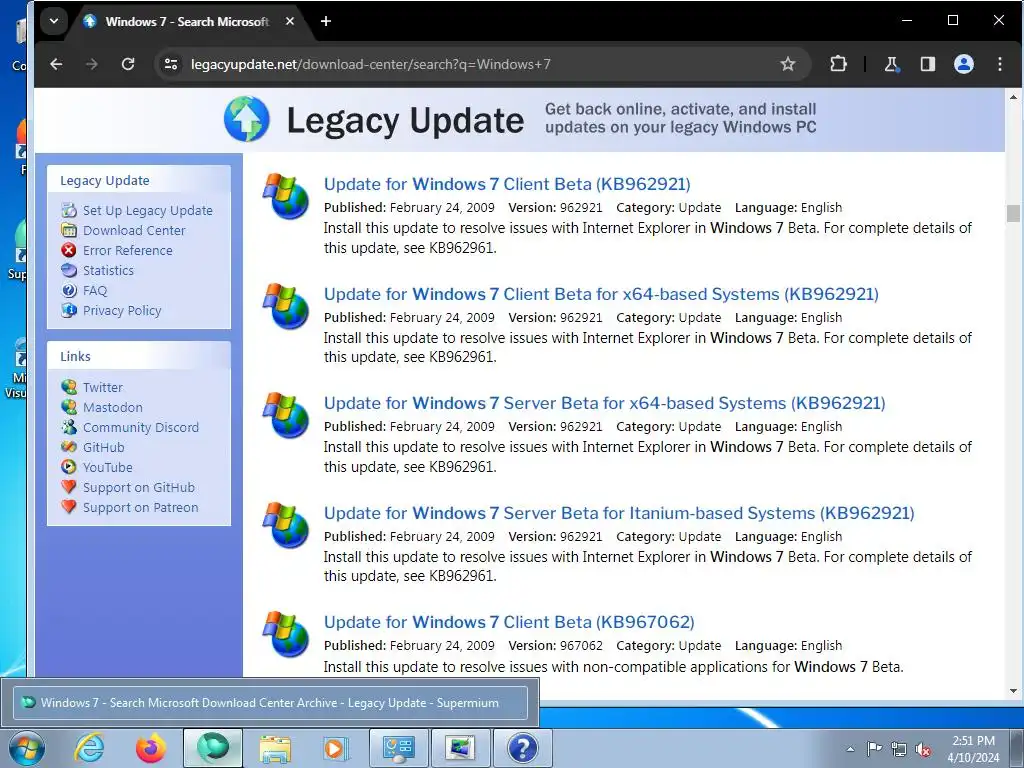
Task: Click the Legacy Update globe logo
Action: tap(246, 119)
